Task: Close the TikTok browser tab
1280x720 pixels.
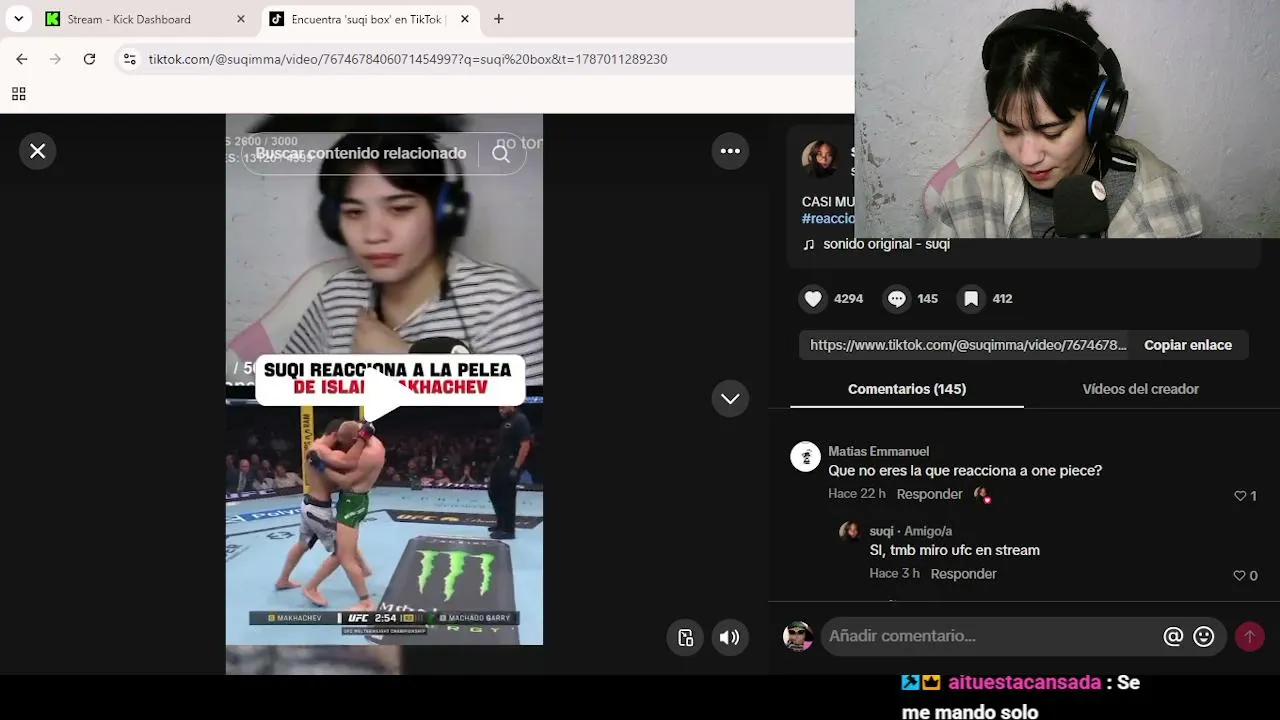Action: click(x=464, y=19)
